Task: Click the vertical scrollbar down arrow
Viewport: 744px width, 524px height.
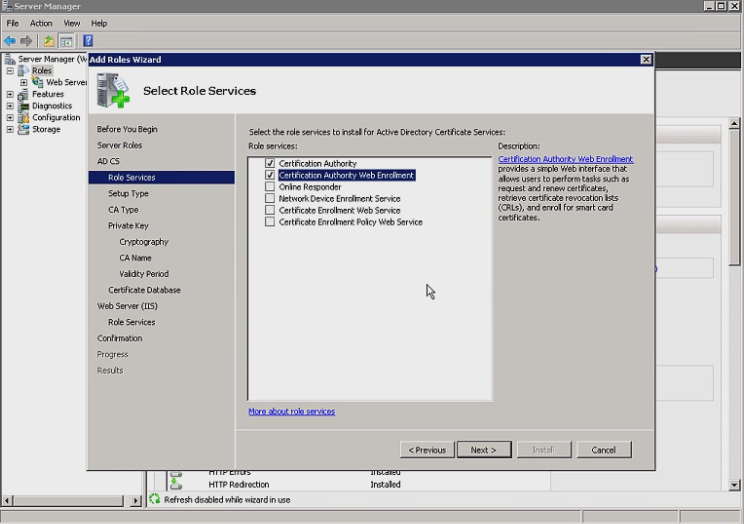Action: 734,485
